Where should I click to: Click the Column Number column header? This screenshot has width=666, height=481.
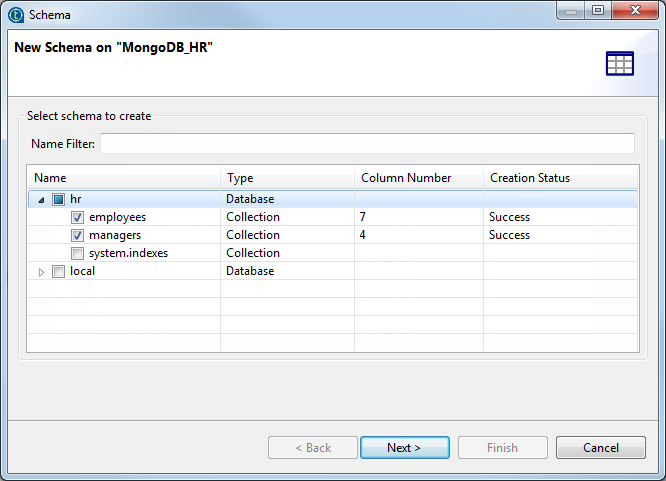(x=418, y=178)
